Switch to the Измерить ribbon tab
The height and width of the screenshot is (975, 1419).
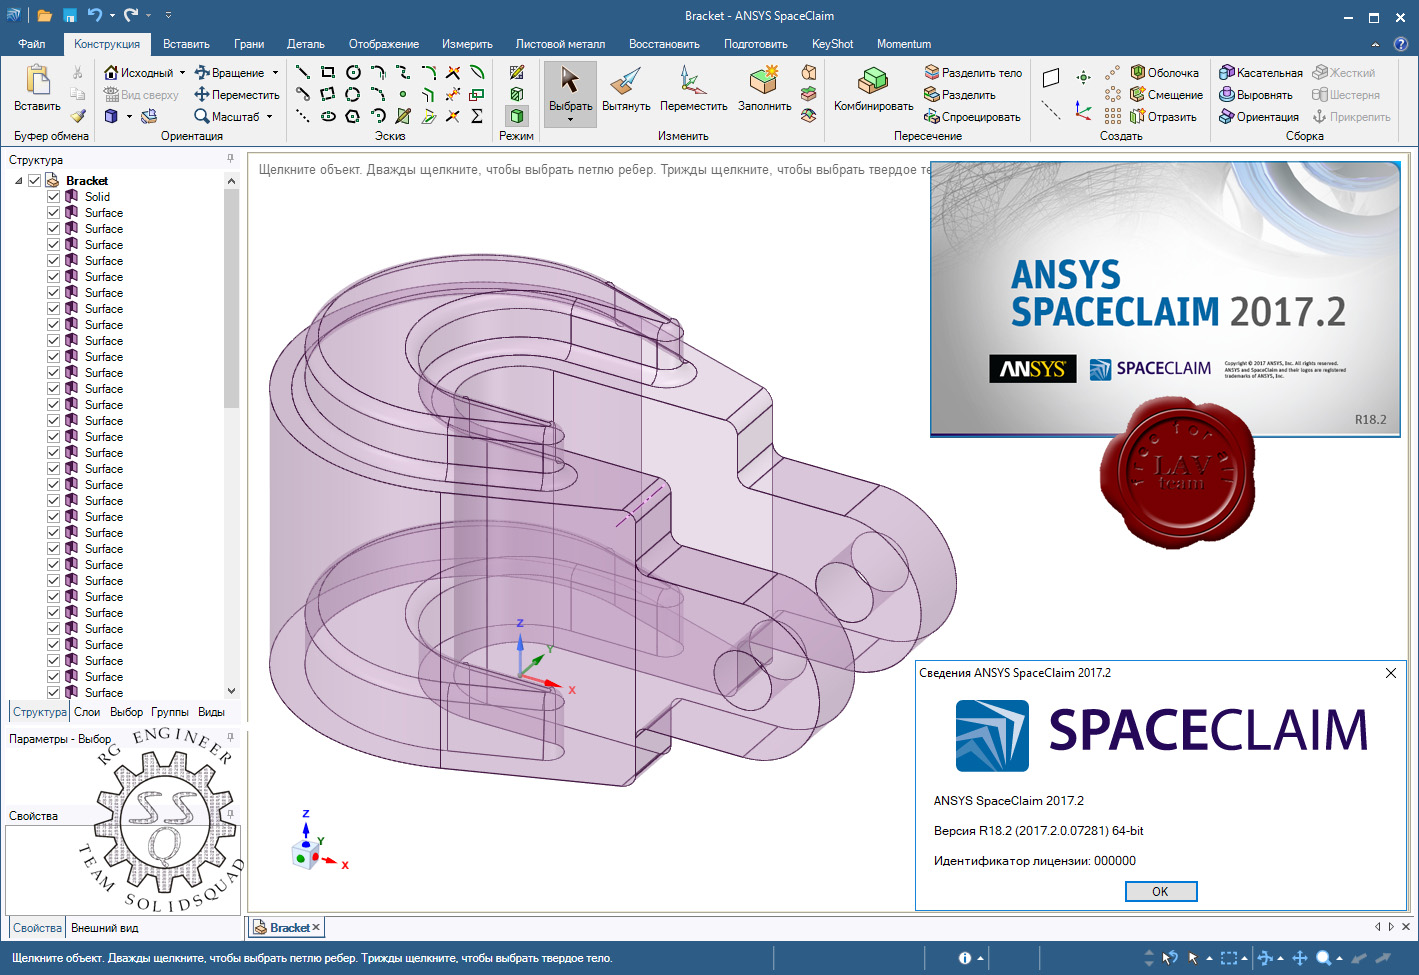[x=467, y=44]
